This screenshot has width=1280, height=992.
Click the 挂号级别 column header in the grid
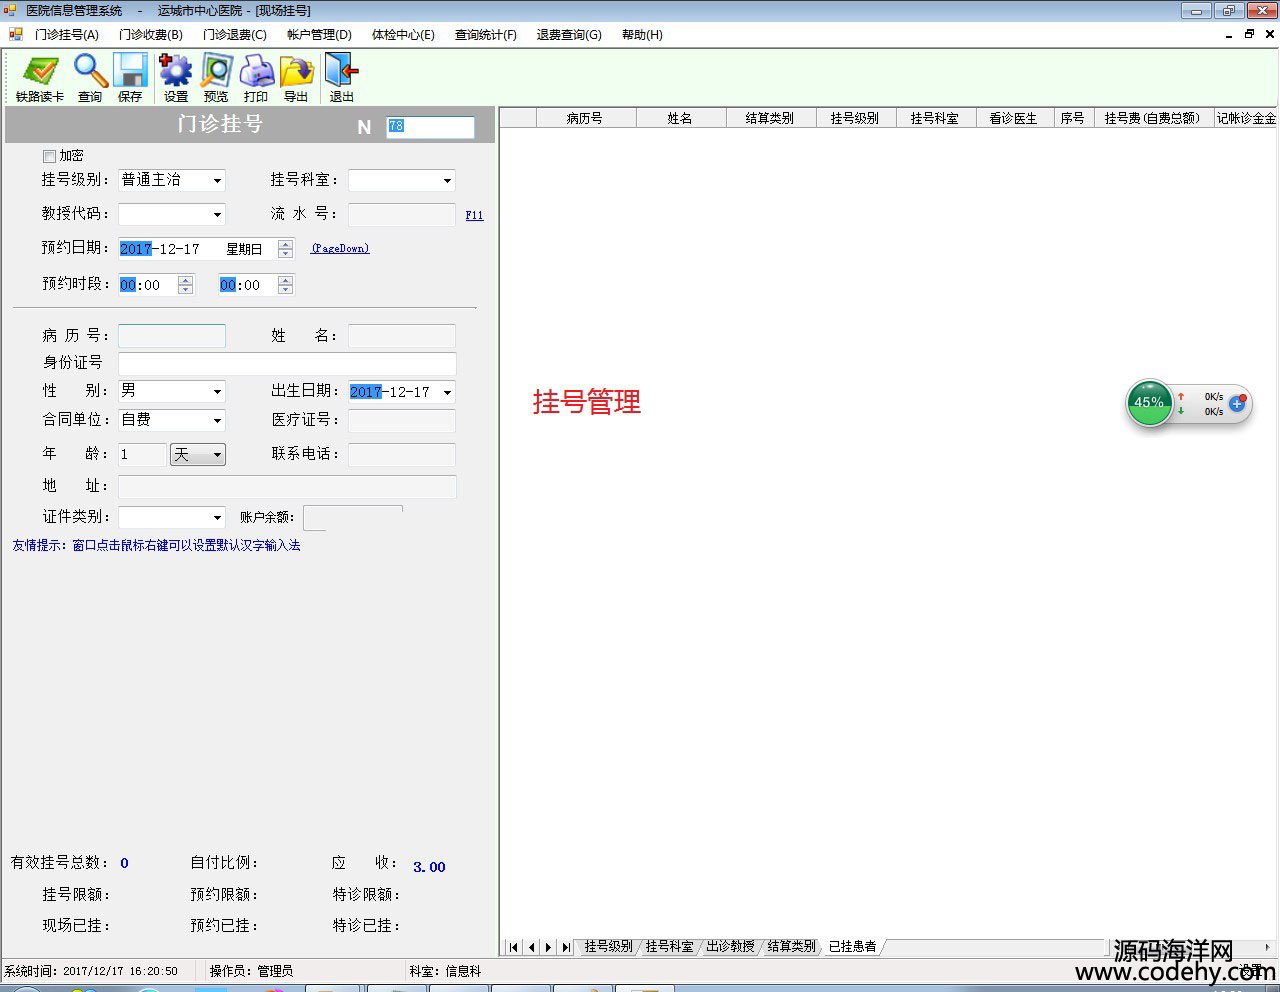coord(855,118)
